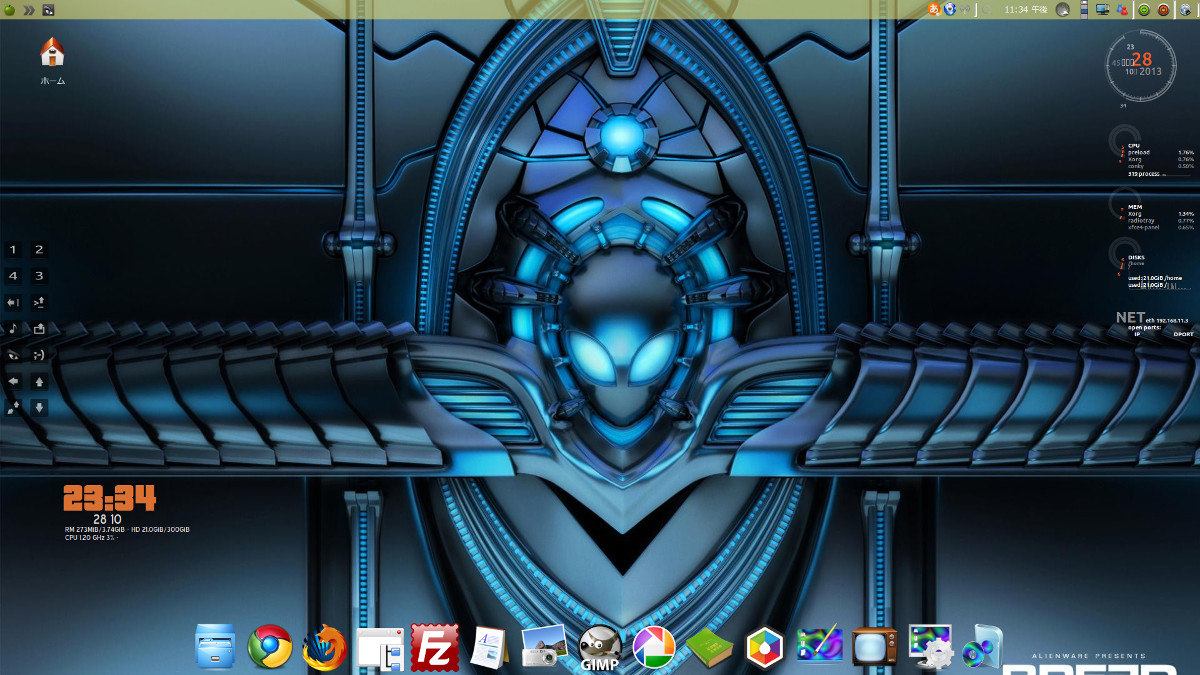Open the disc media icon in panel corner
Image resolution: width=1200 pixels, height=675 pixels.
1186,10
